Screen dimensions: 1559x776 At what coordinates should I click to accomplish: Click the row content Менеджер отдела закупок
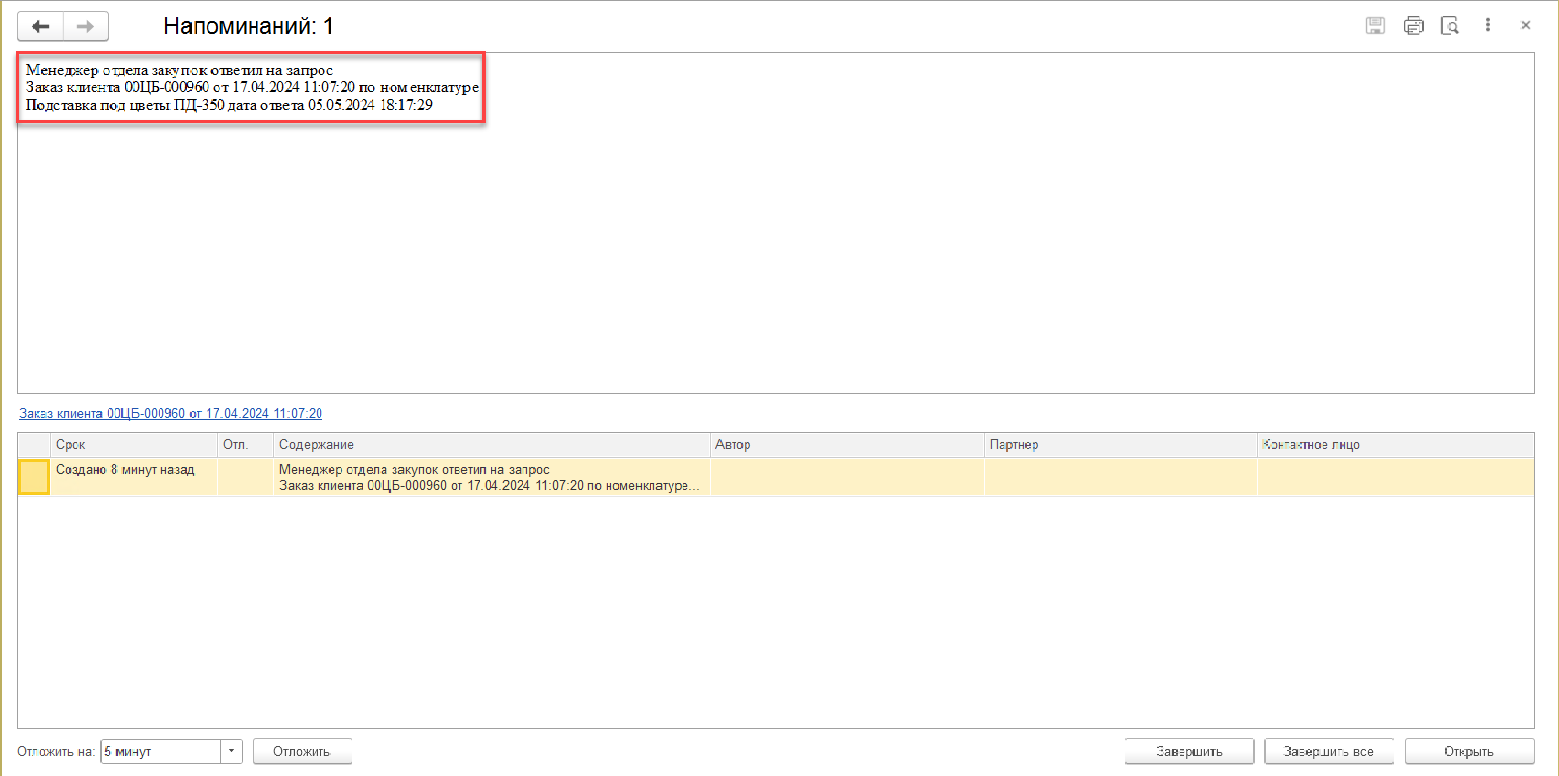491,477
